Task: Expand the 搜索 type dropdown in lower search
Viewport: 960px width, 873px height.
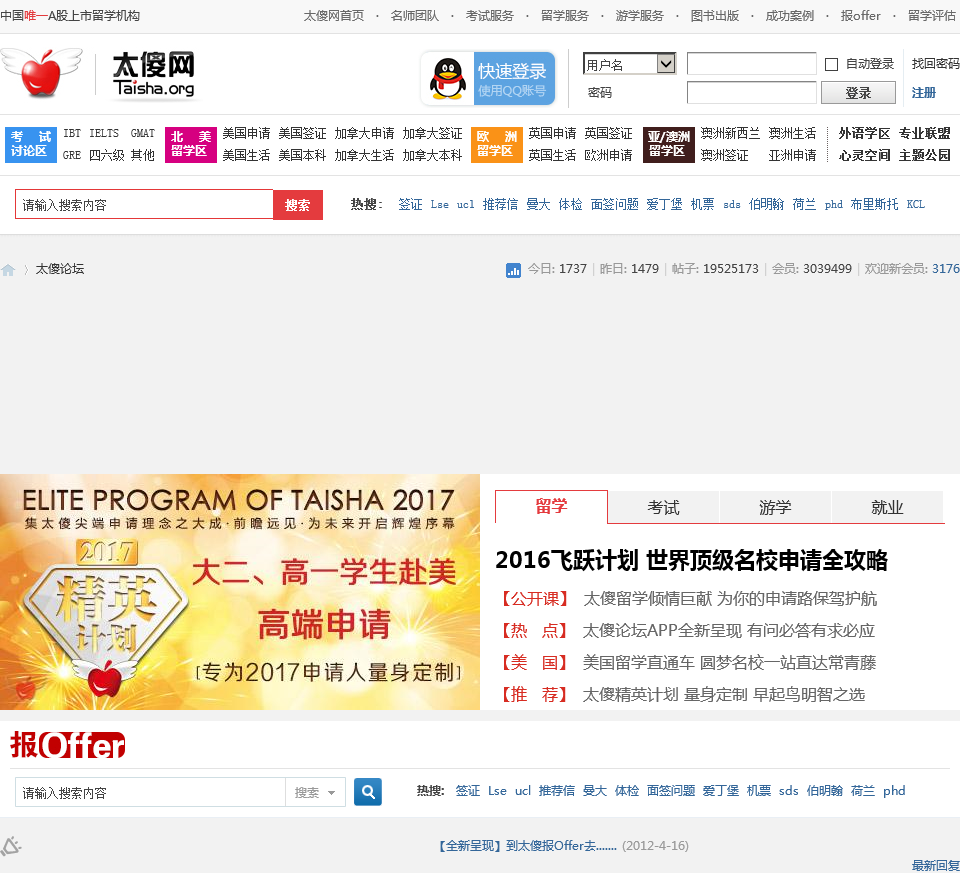Action: (x=315, y=792)
